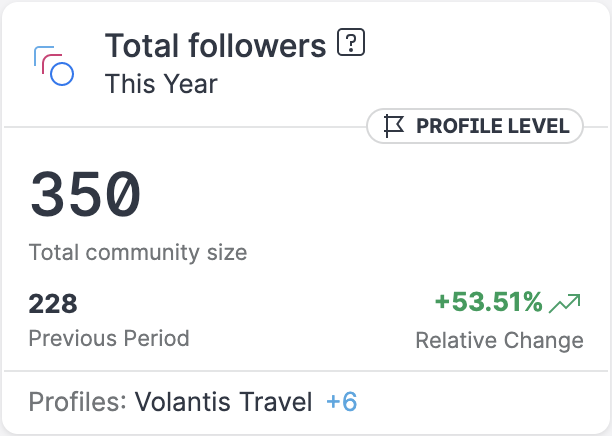Select the 228 previous period value

point(53,303)
